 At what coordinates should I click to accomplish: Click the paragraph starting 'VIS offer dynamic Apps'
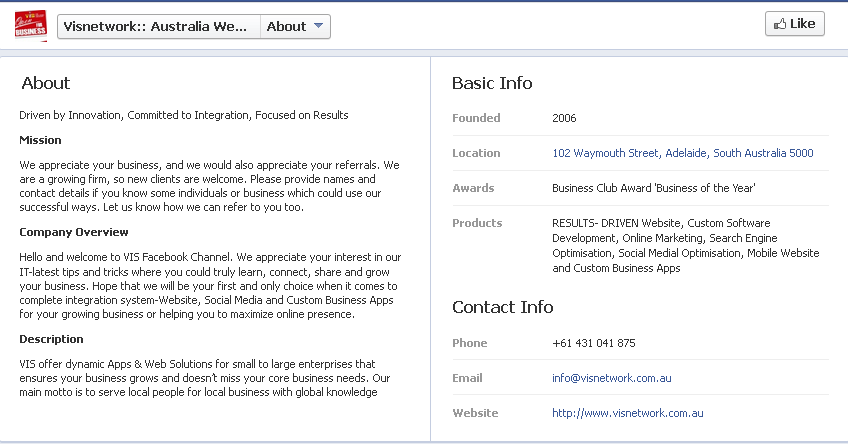[x=205, y=378]
